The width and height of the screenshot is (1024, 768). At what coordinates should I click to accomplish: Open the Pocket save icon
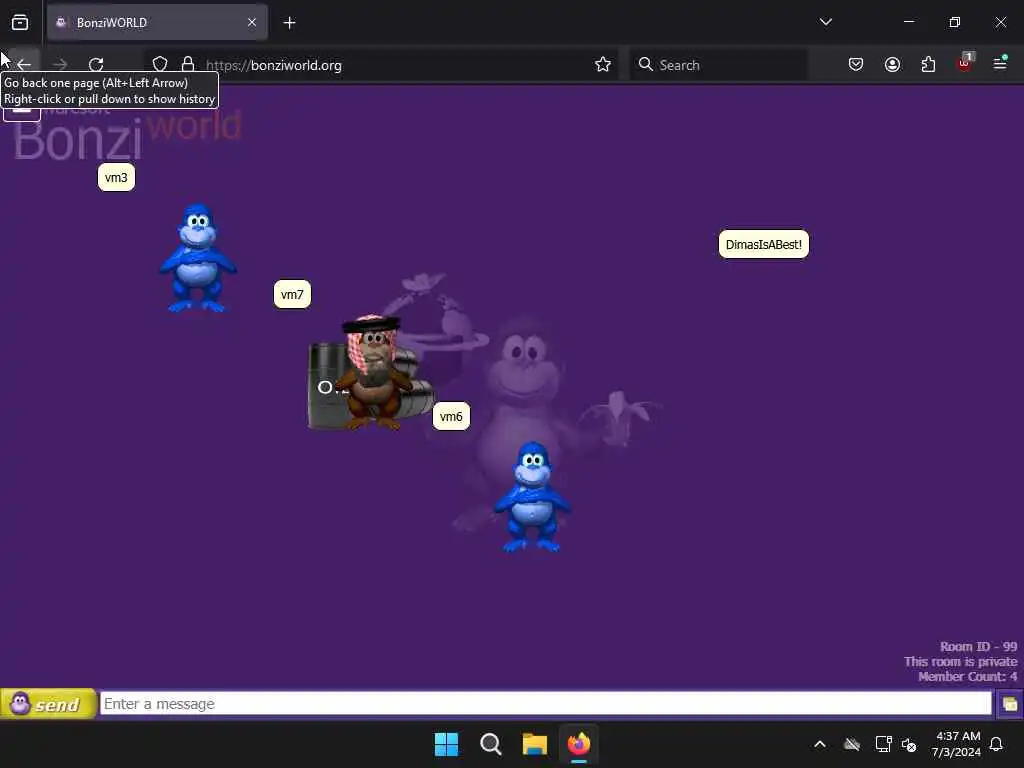tap(856, 64)
